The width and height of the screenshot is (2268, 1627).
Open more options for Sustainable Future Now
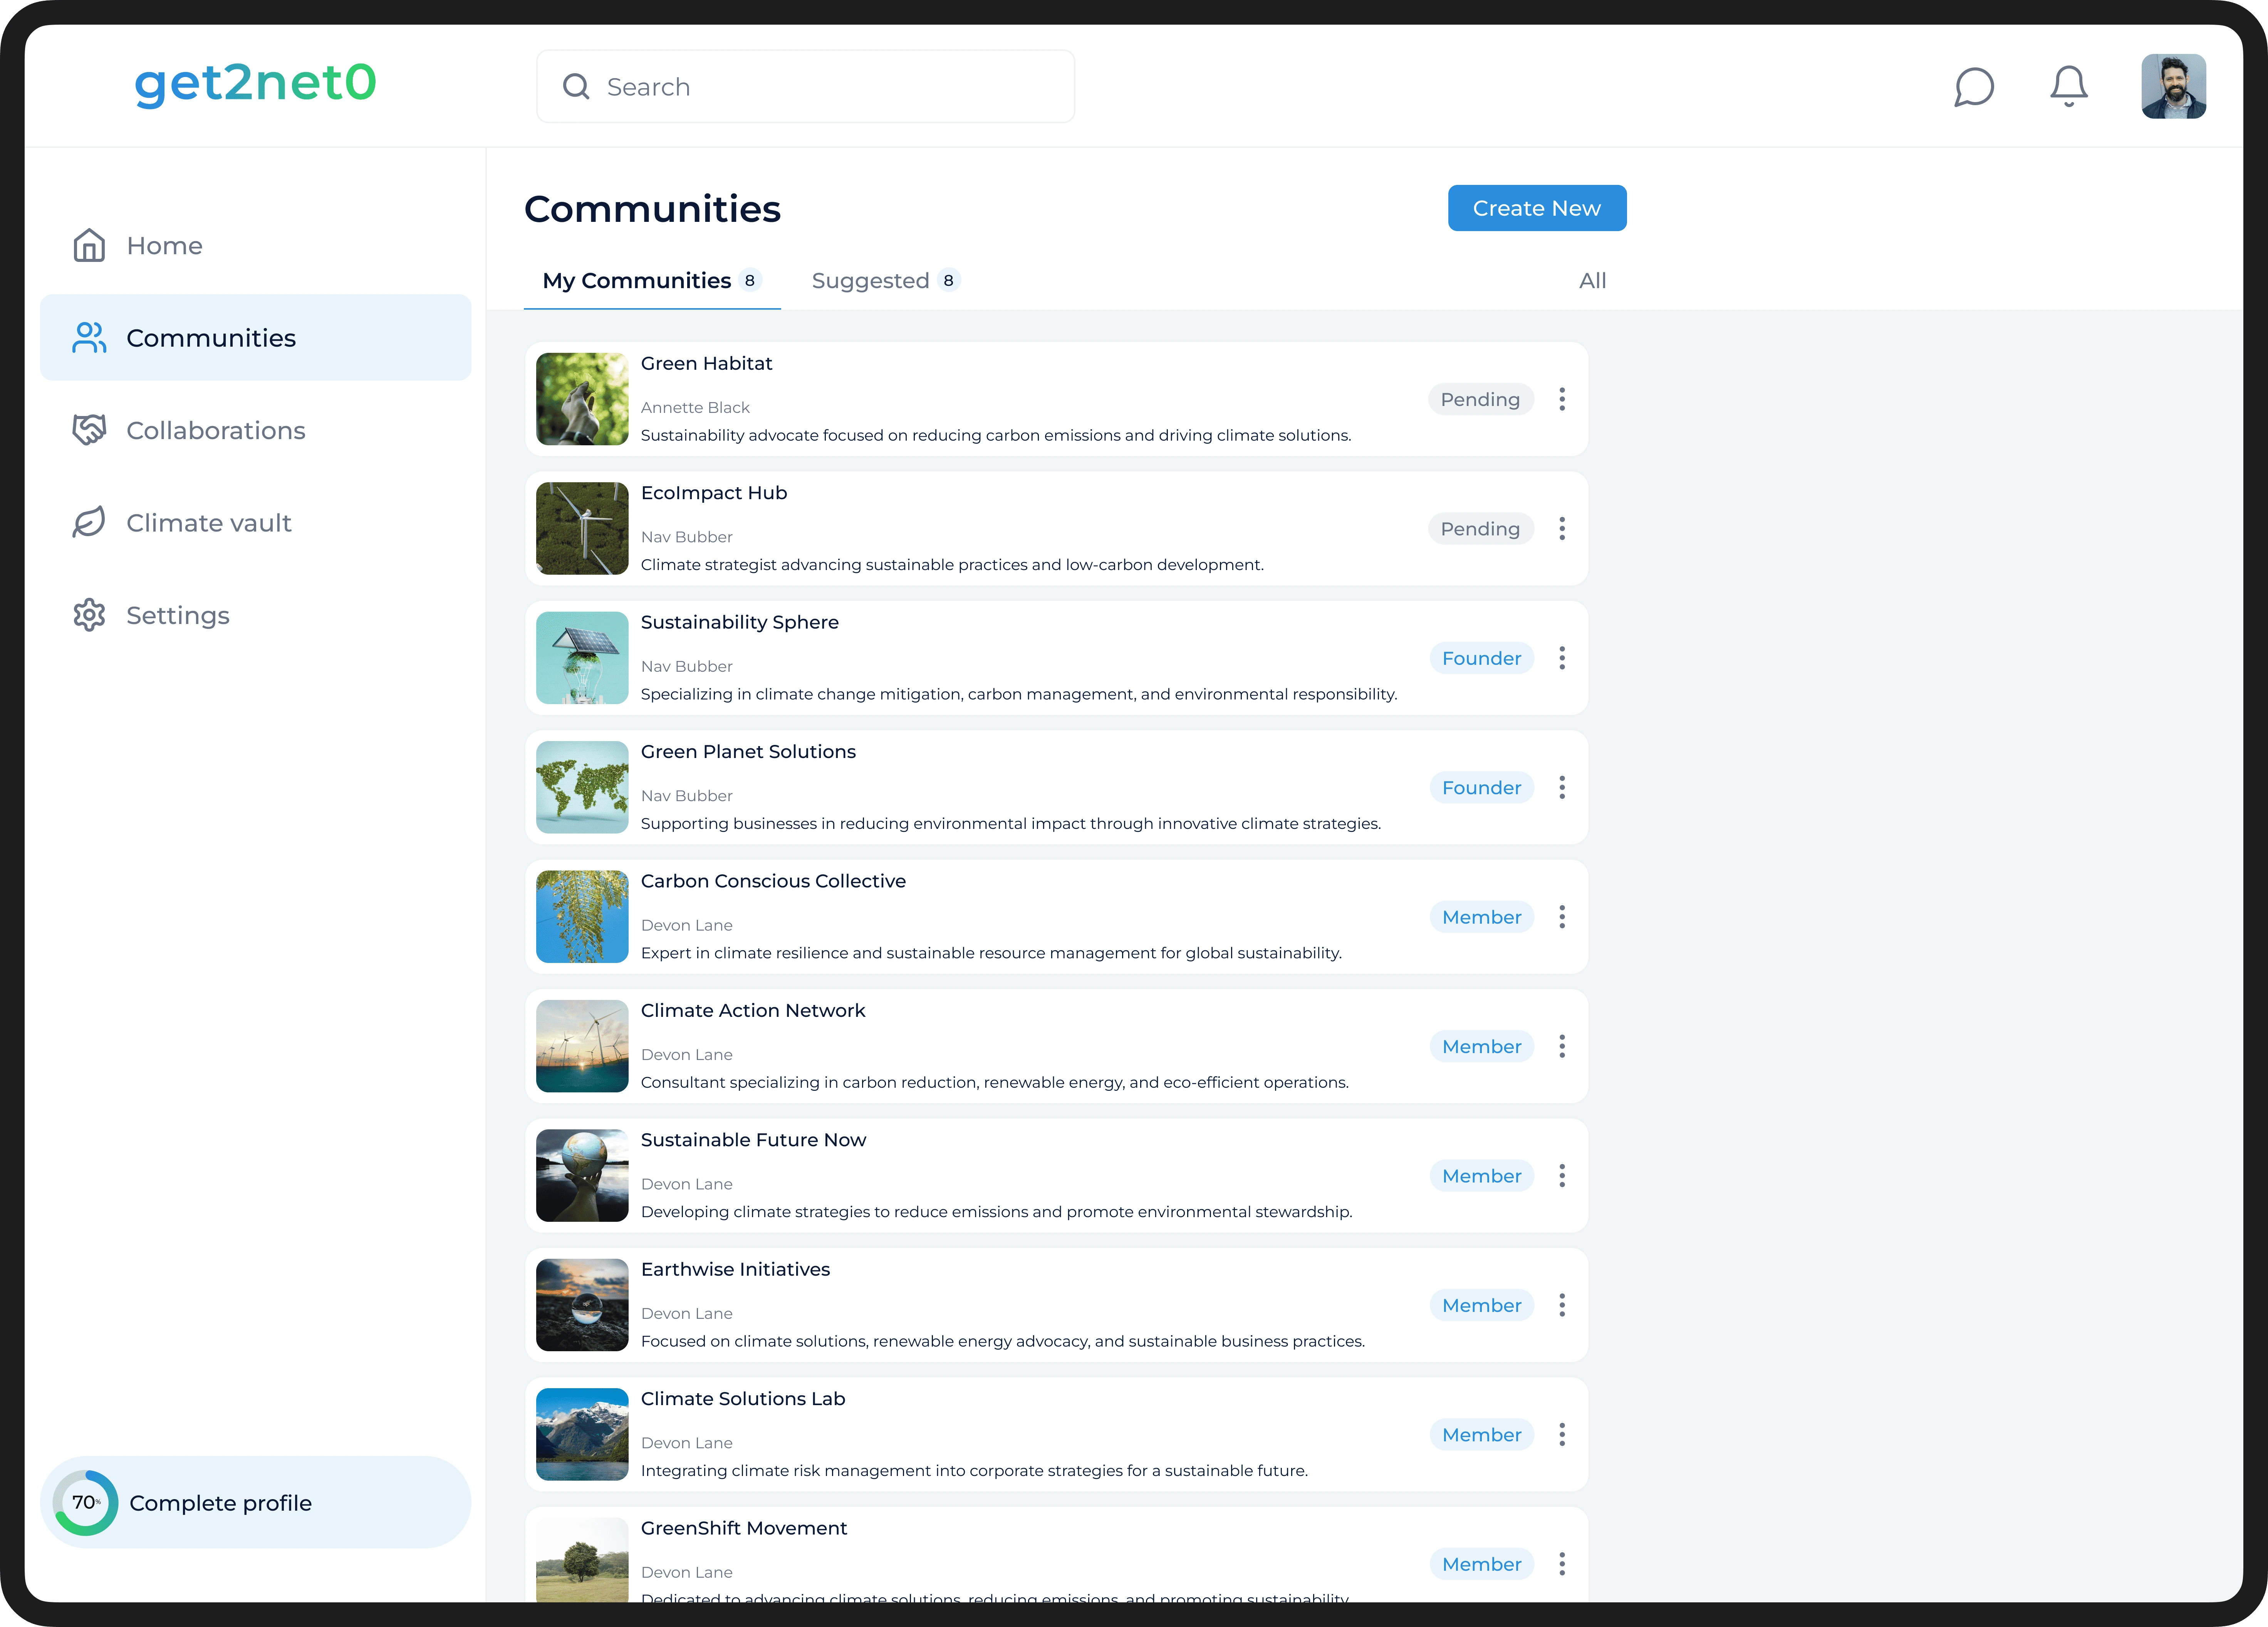tap(1562, 1176)
